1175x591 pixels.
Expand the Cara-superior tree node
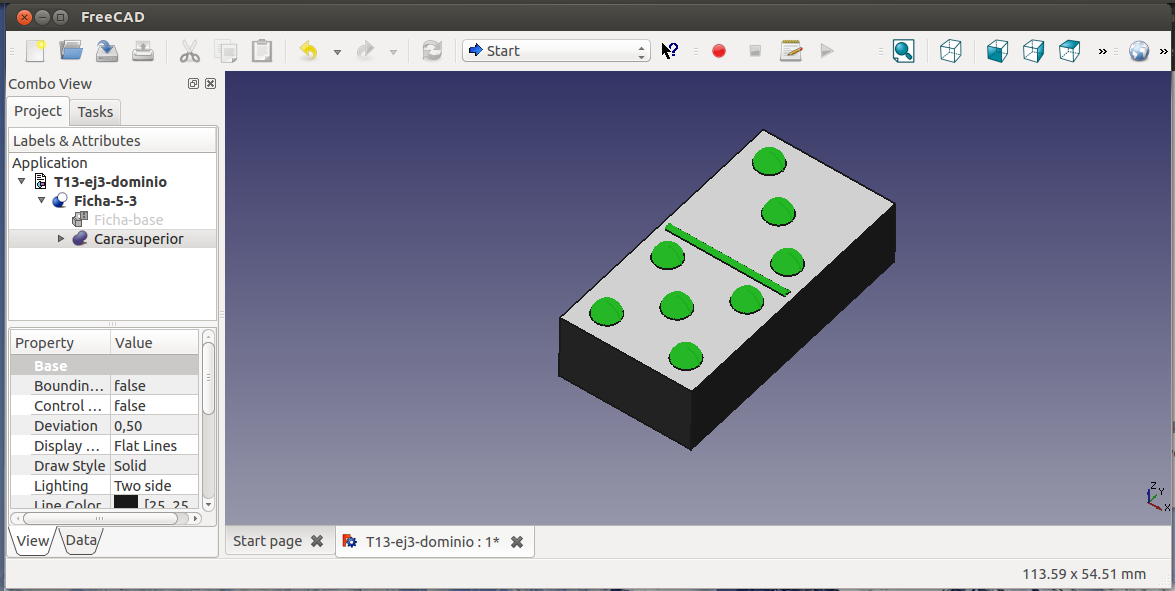pyautogui.click(x=61, y=239)
